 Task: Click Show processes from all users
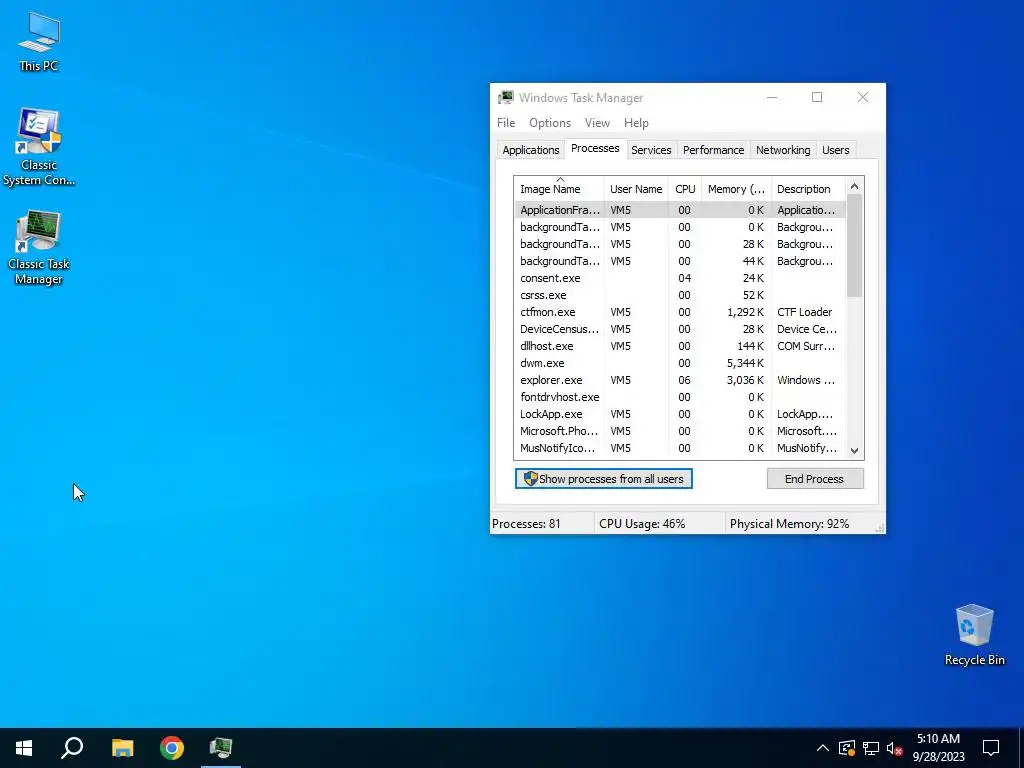pyautogui.click(x=603, y=479)
